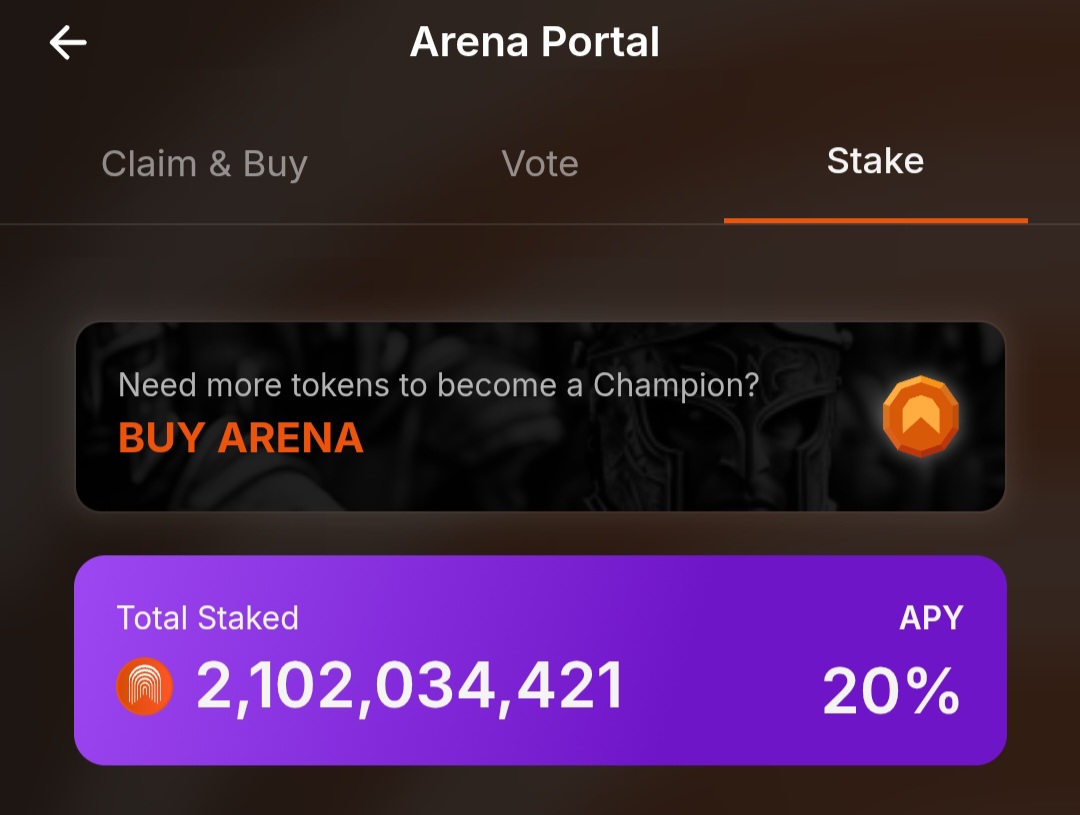Click the 'Need more tokens' prompt text
This screenshot has width=1080, height=815.
438,385
